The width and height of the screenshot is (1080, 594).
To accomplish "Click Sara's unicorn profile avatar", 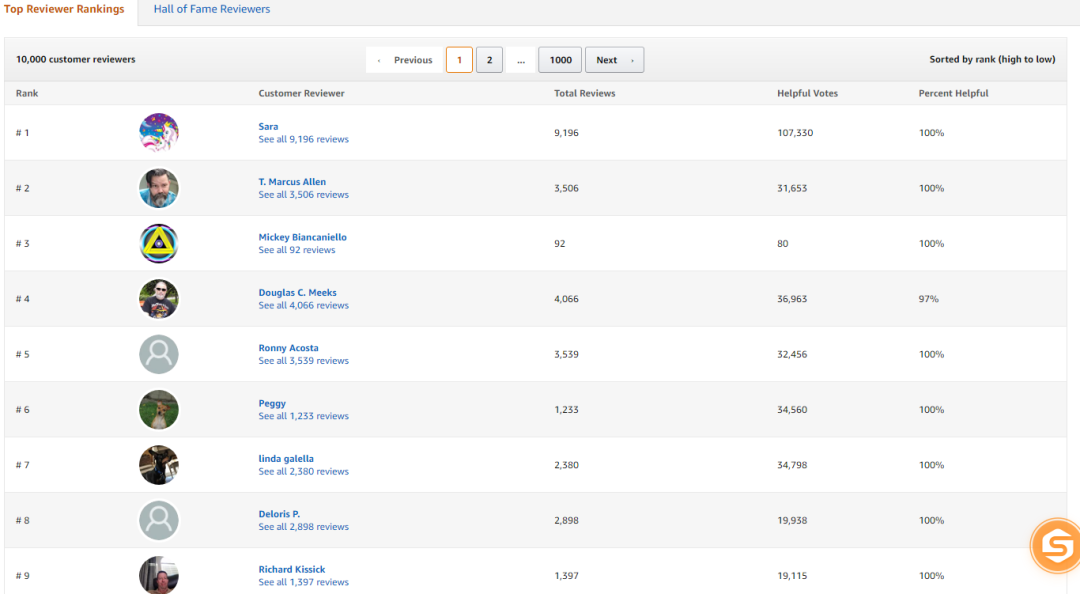I will 158,133.
